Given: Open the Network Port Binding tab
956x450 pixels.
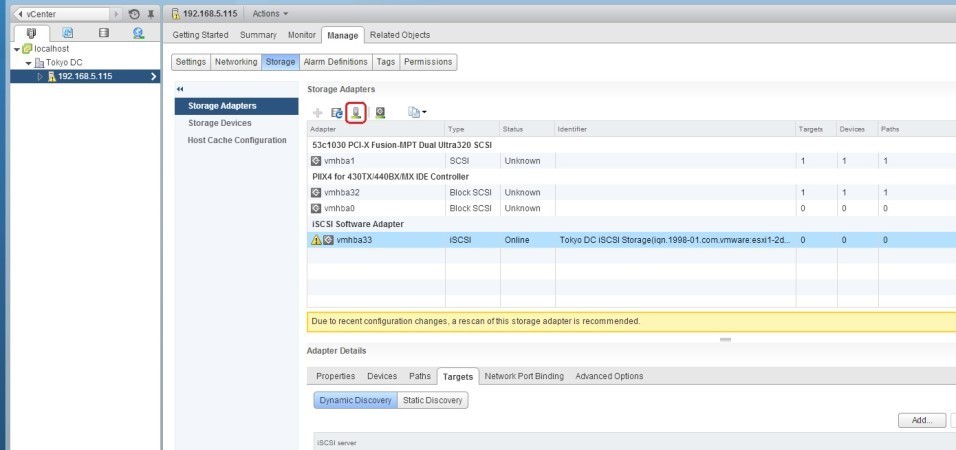Looking at the screenshot, I should (524, 376).
